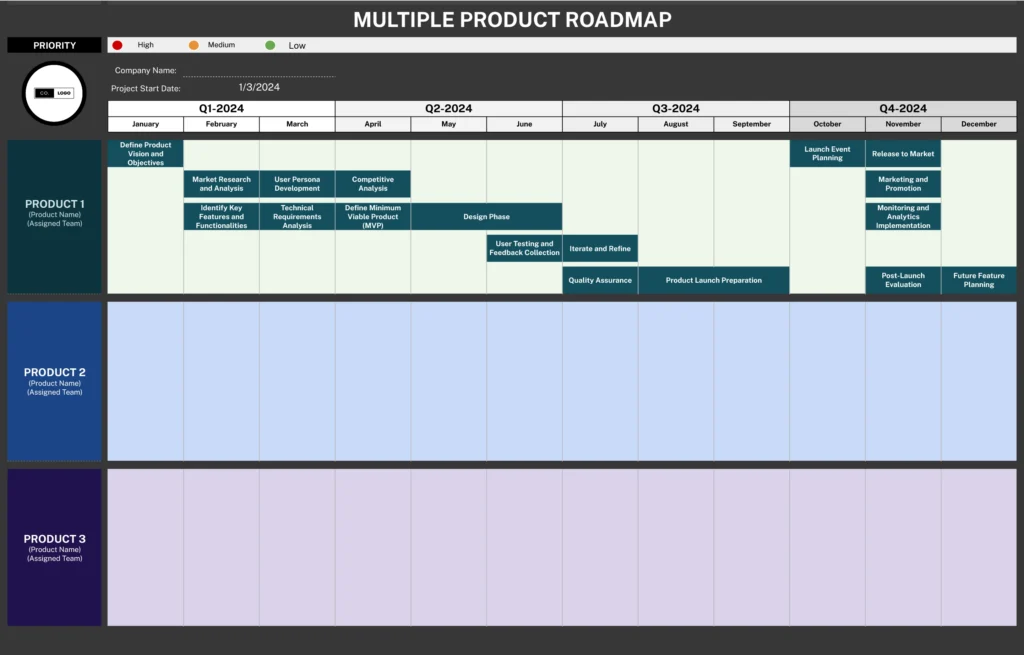Select the Q4-2024 quarter header
The image size is (1024, 655).
(903, 108)
